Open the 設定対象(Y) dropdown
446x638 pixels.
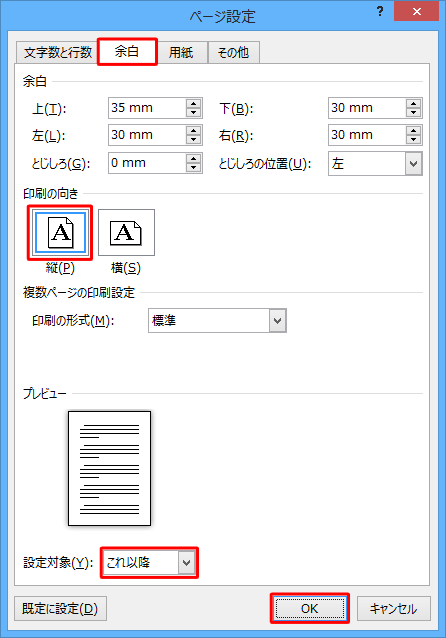186,563
